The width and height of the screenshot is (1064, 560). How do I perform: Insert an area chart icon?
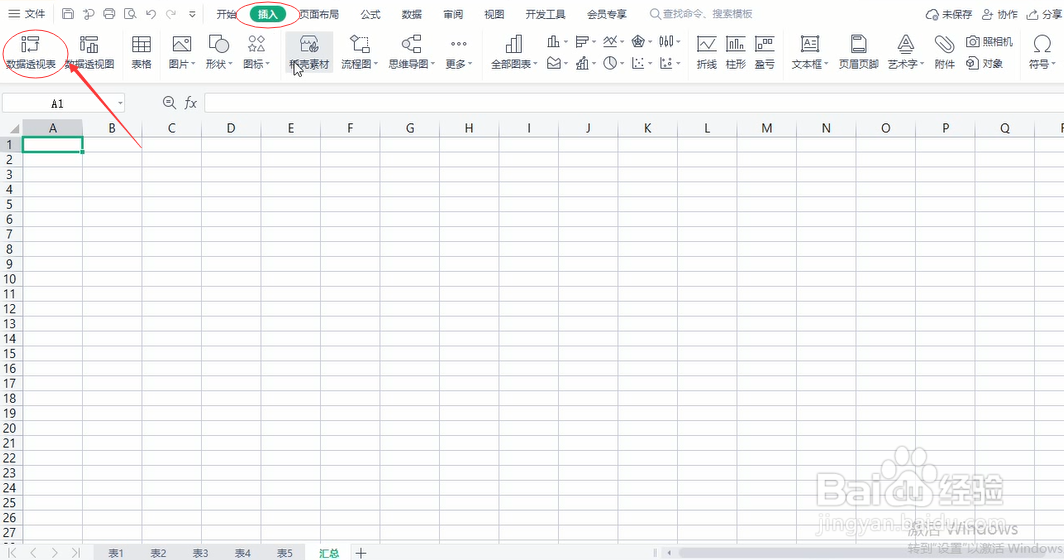(x=557, y=63)
